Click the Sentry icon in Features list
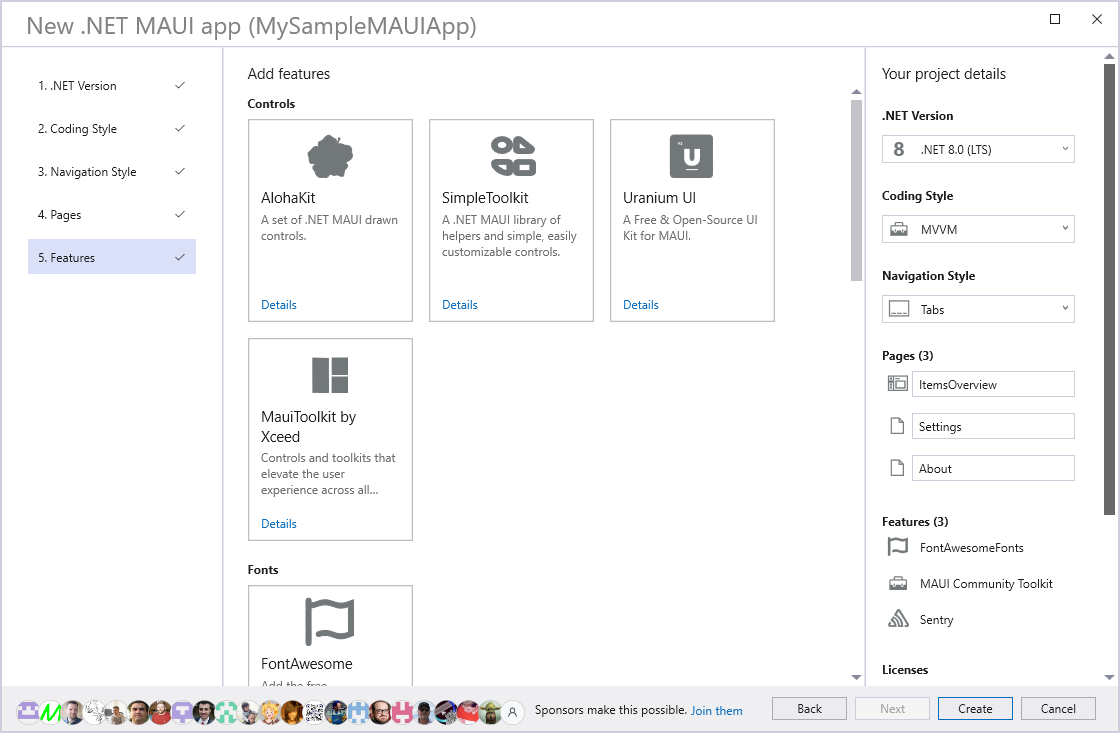The height and width of the screenshot is (733, 1120). point(898,620)
